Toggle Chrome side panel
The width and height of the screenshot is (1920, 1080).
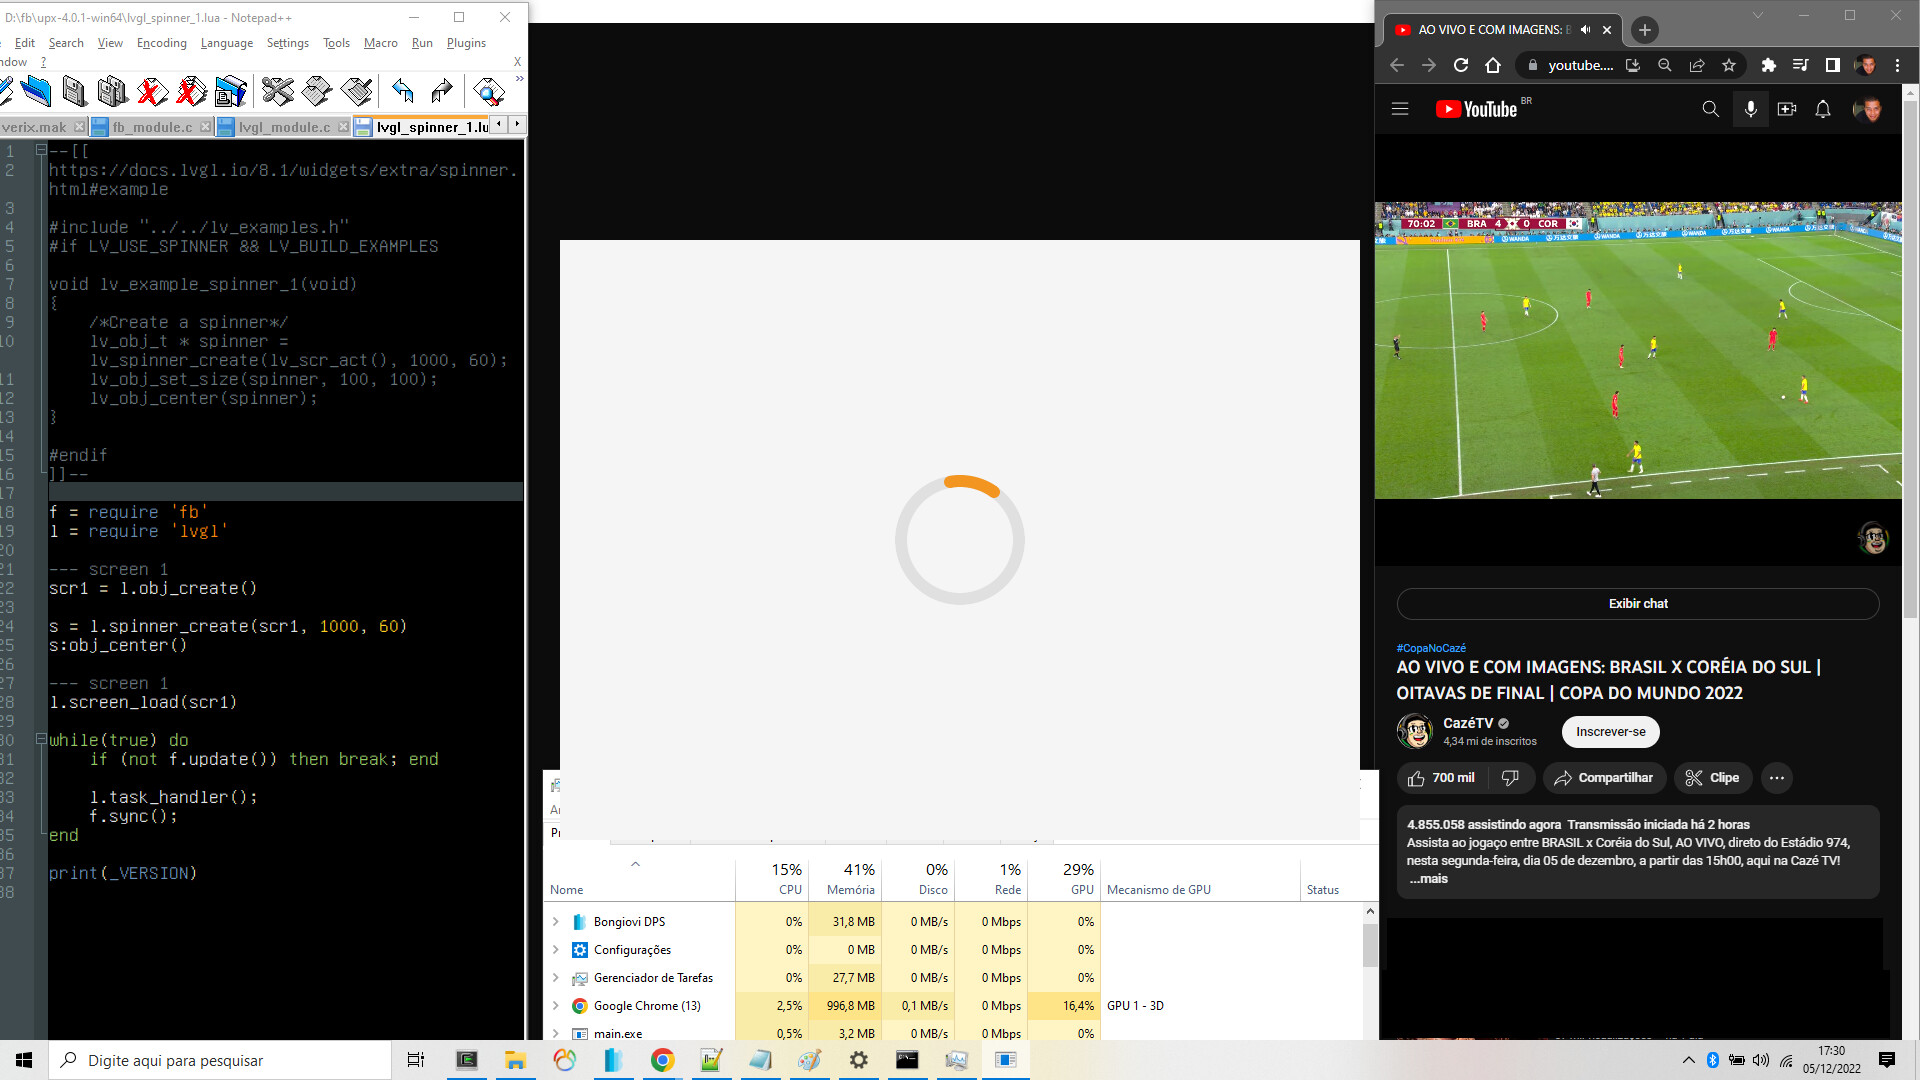(1832, 65)
